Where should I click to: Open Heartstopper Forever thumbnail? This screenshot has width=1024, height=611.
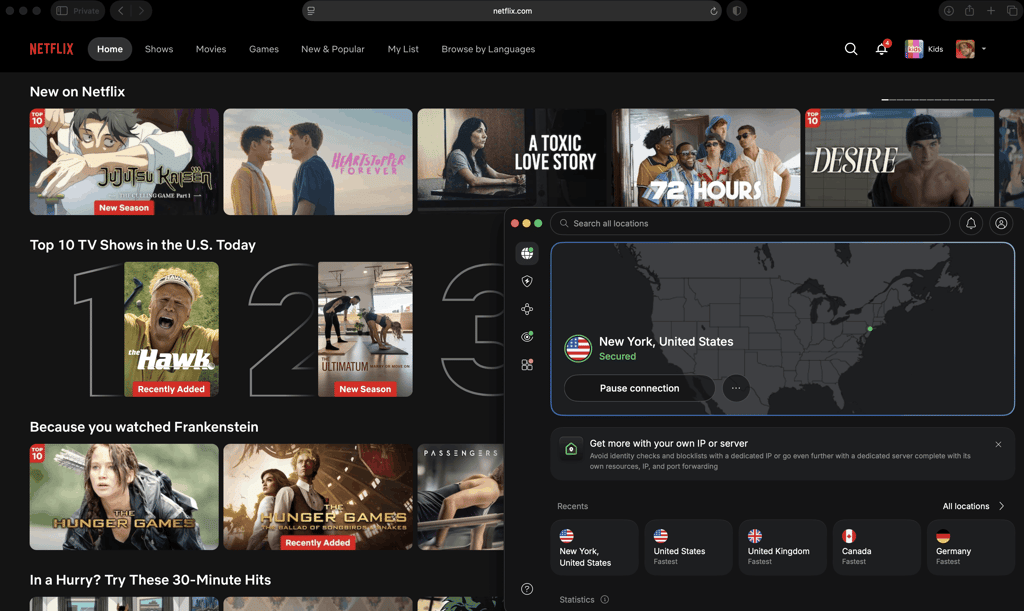318,161
